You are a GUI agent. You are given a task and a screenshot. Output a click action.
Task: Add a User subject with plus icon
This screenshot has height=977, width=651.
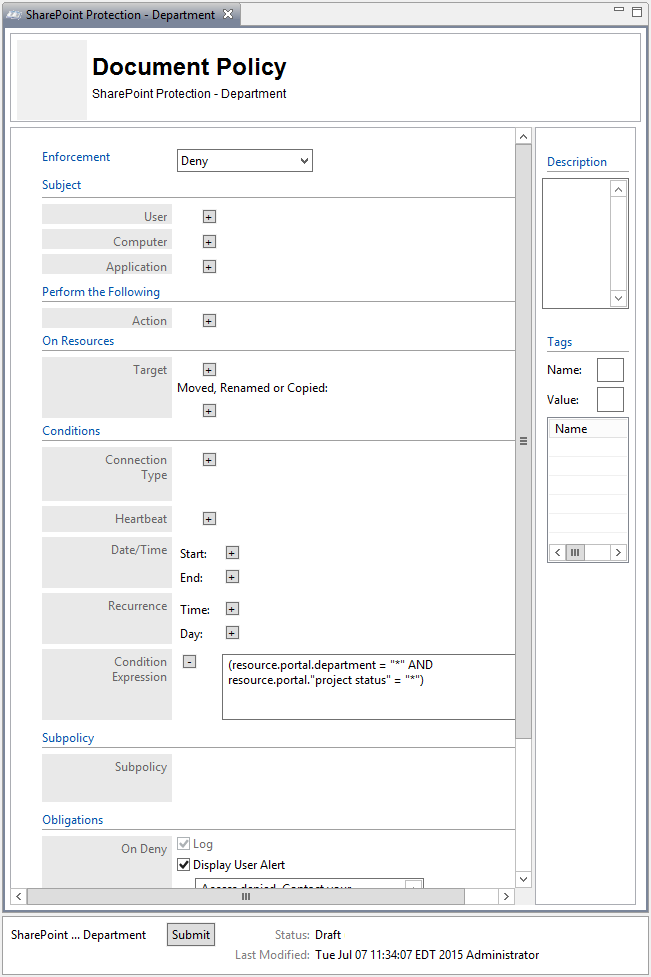pyautogui.click(x=209, y=217)
